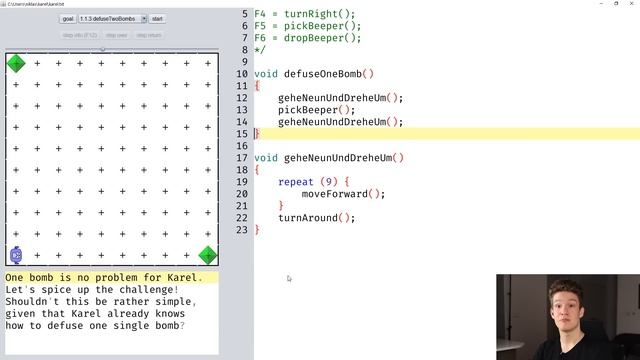Click the highlighted closing brace on line 15

257,134
